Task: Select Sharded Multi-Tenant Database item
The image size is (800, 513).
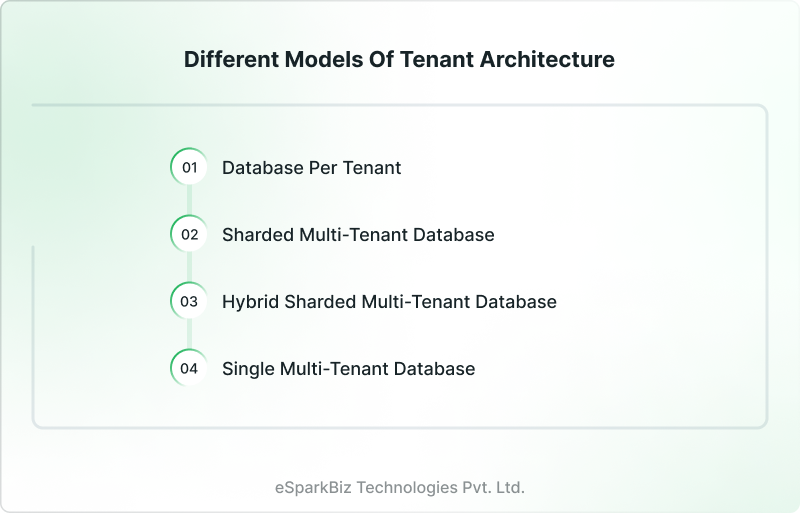Action: click(358, 235)
